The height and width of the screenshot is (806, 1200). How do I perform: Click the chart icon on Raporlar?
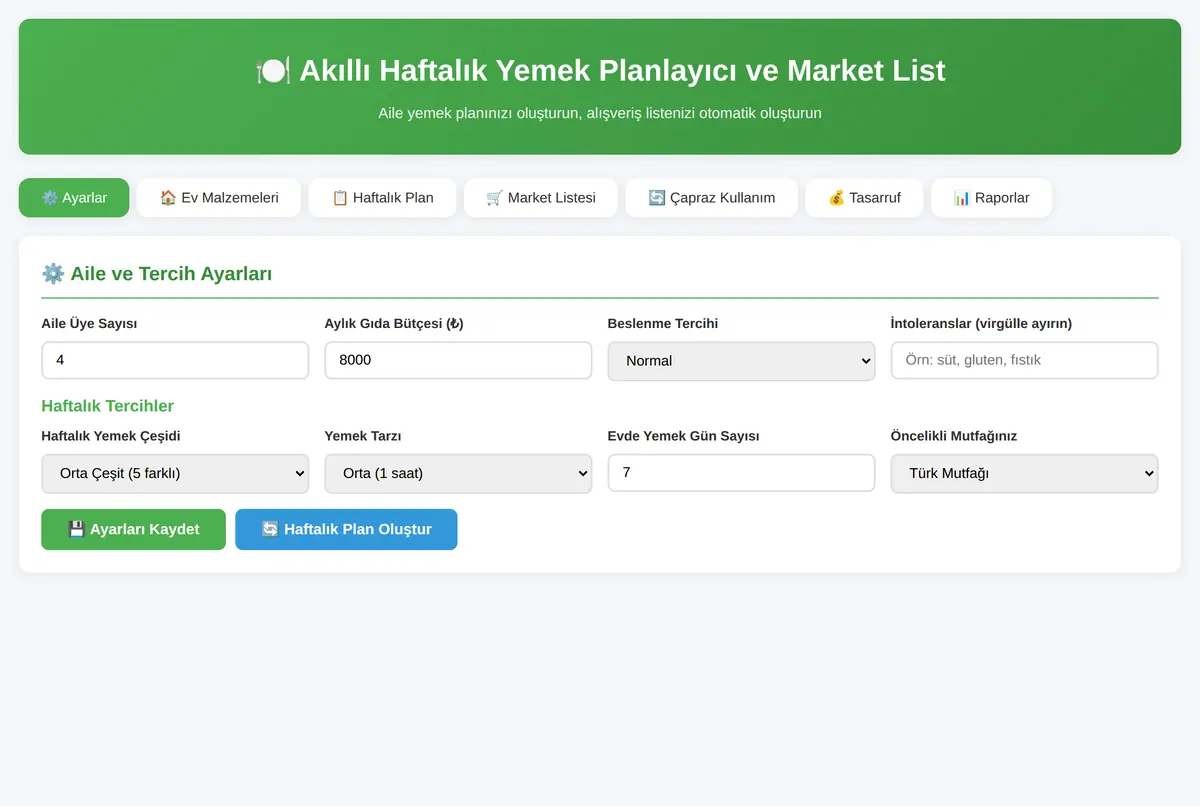click(x=962, y=198)
